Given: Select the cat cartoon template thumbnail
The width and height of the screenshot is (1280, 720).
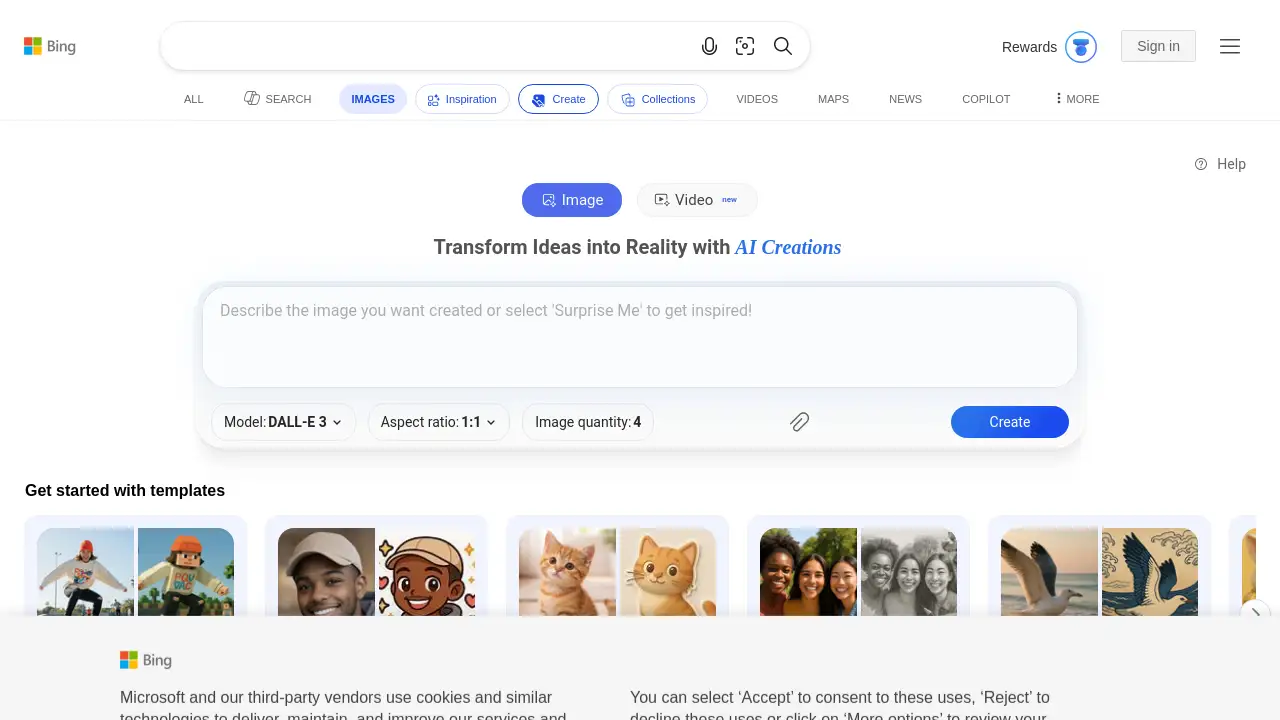Looking at the screenshot, I should [617, 572].
